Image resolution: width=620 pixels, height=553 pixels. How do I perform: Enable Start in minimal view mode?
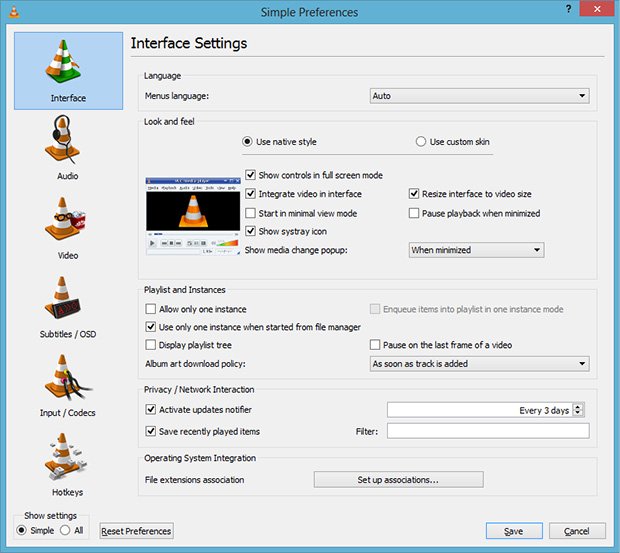tap(250, 213)
